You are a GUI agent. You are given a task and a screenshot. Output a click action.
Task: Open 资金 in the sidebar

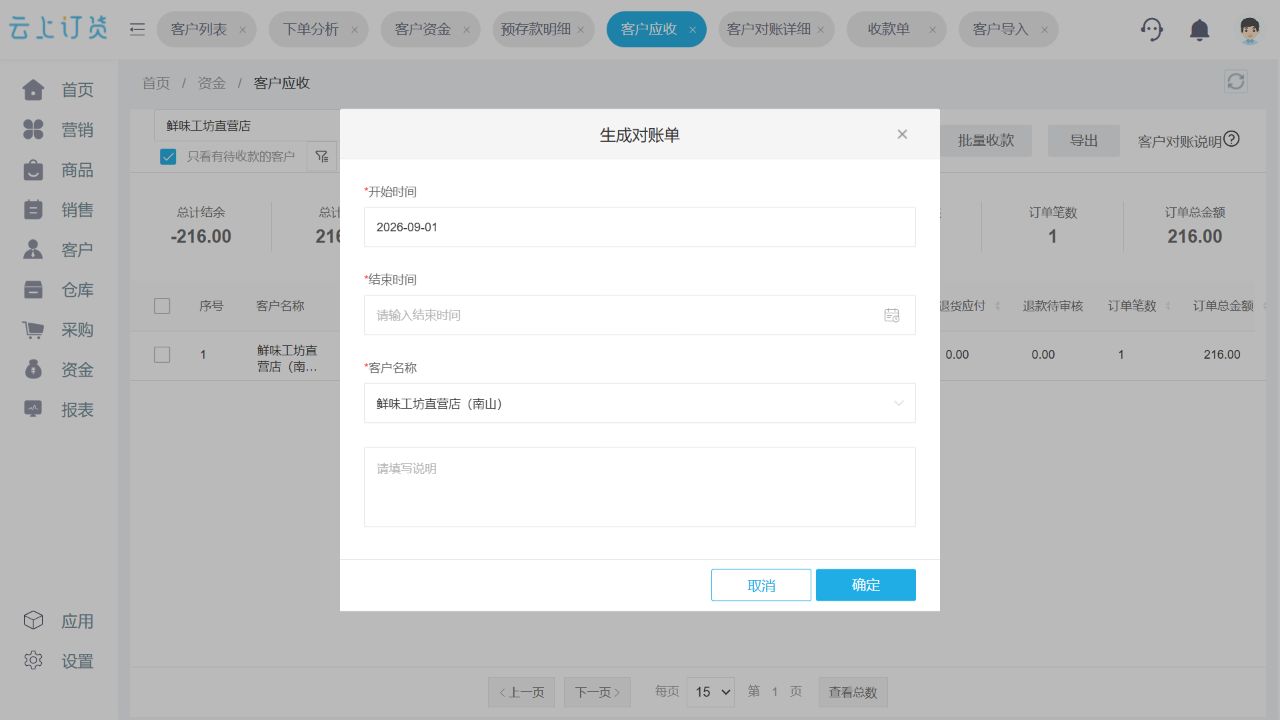[x=59, y=370]
